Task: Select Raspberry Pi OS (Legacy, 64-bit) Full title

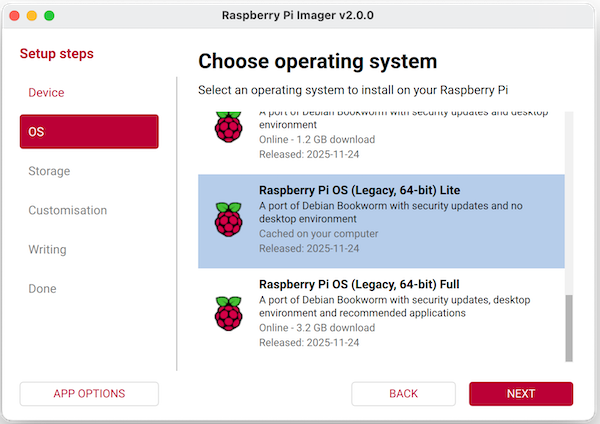Action: click(359, 284)
